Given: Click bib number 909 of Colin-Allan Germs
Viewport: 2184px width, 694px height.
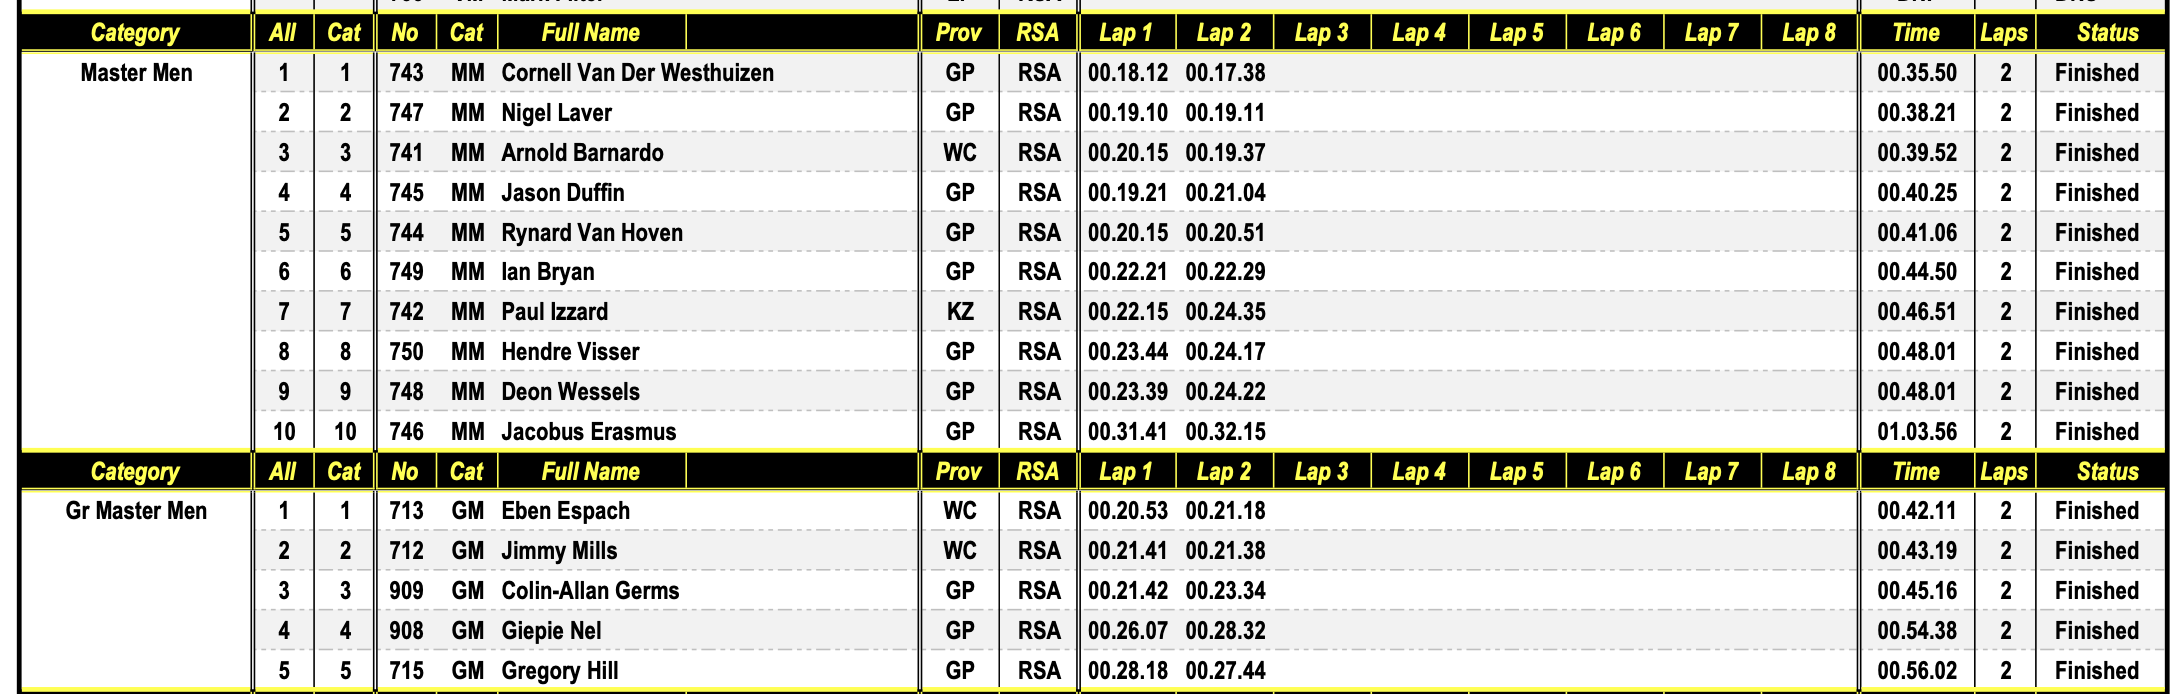Looking at the screenshot, I should (x=406, y=591).
